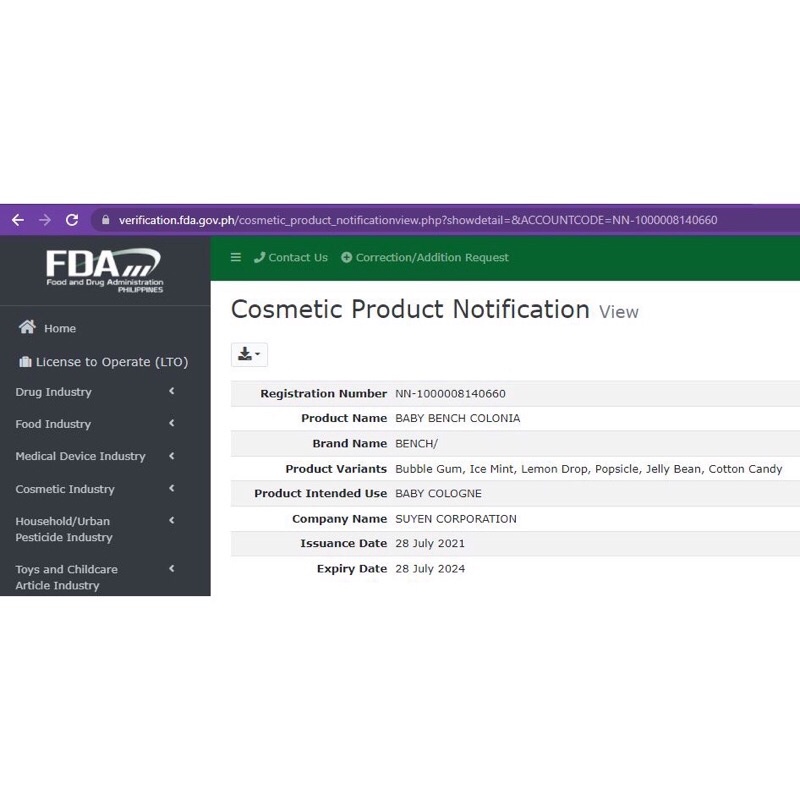Viewport: 800px width, 800px height.
Task: Reload the page with refresh icon
Action: (x=72, y=220)
